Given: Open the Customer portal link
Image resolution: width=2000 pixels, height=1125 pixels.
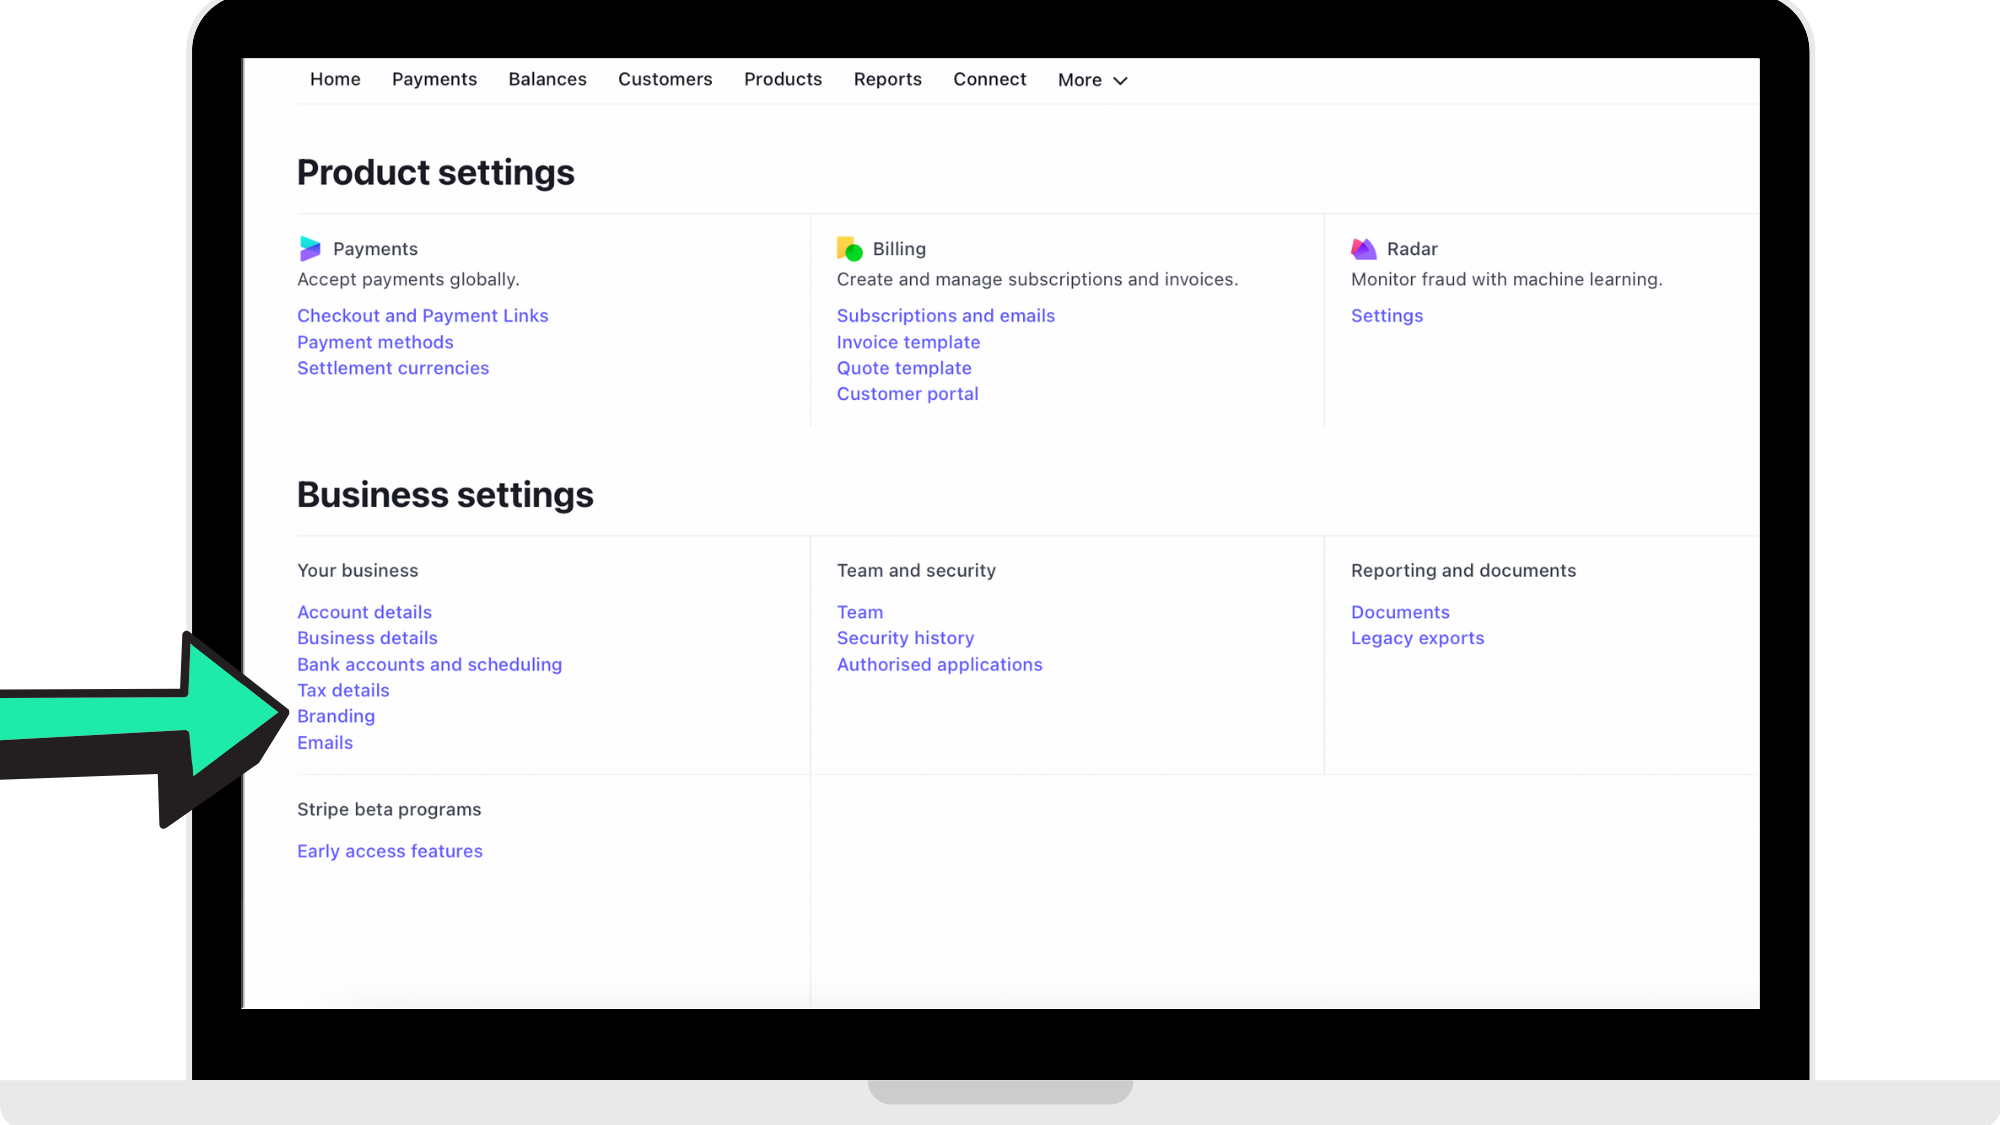Looking at the screenshot, I should [907, 394].
